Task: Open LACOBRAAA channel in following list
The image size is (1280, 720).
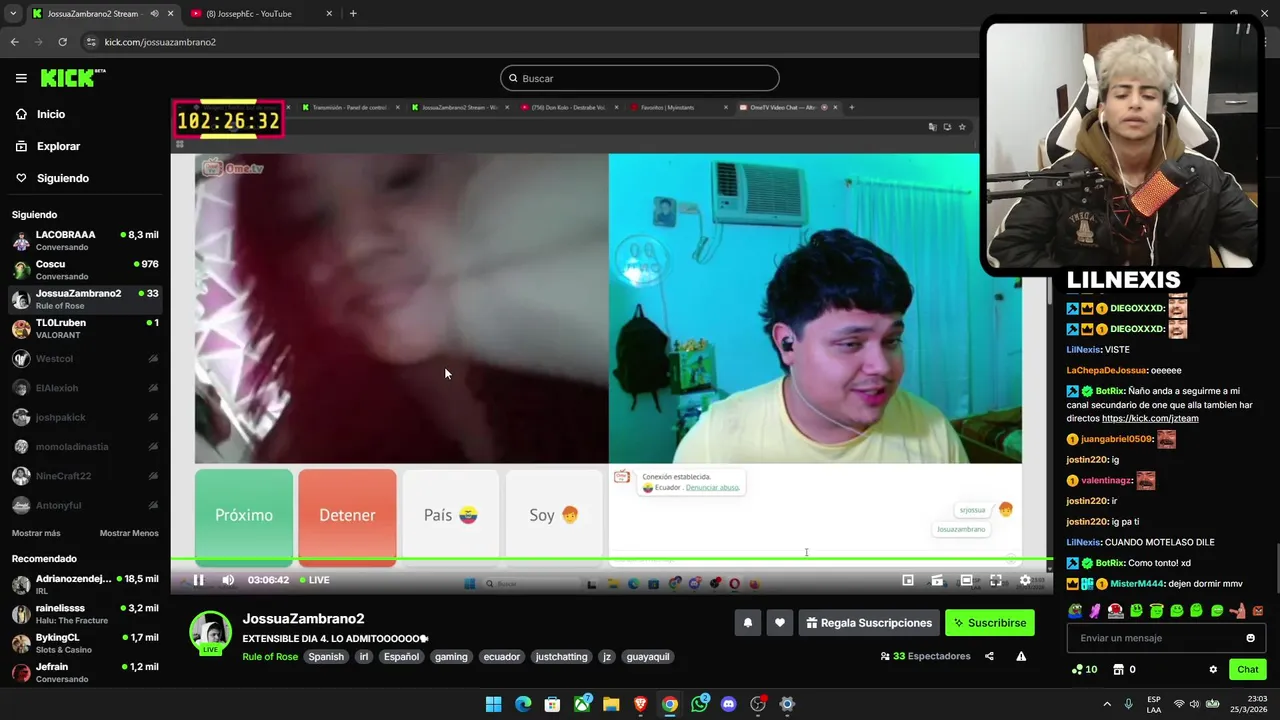Action: tap(85, 240)
